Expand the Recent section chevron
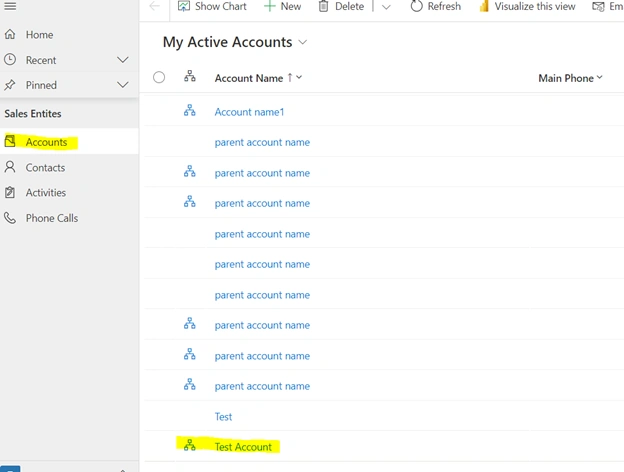The image size is (624, 472). 123,60
